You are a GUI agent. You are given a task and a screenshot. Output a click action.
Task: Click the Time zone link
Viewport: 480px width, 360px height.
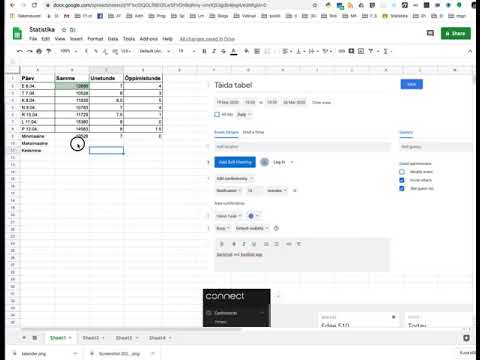(x=321, y=102)
